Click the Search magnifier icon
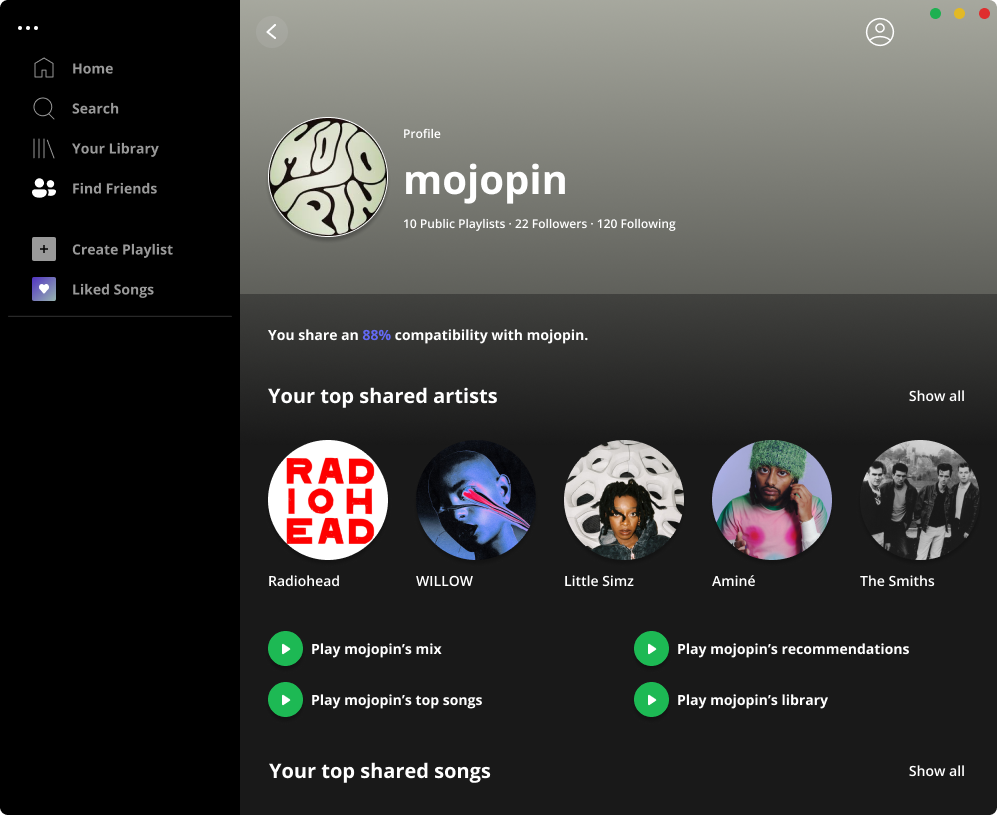Image resolution: width=997 pixels, height=815 pixels. 44,108
